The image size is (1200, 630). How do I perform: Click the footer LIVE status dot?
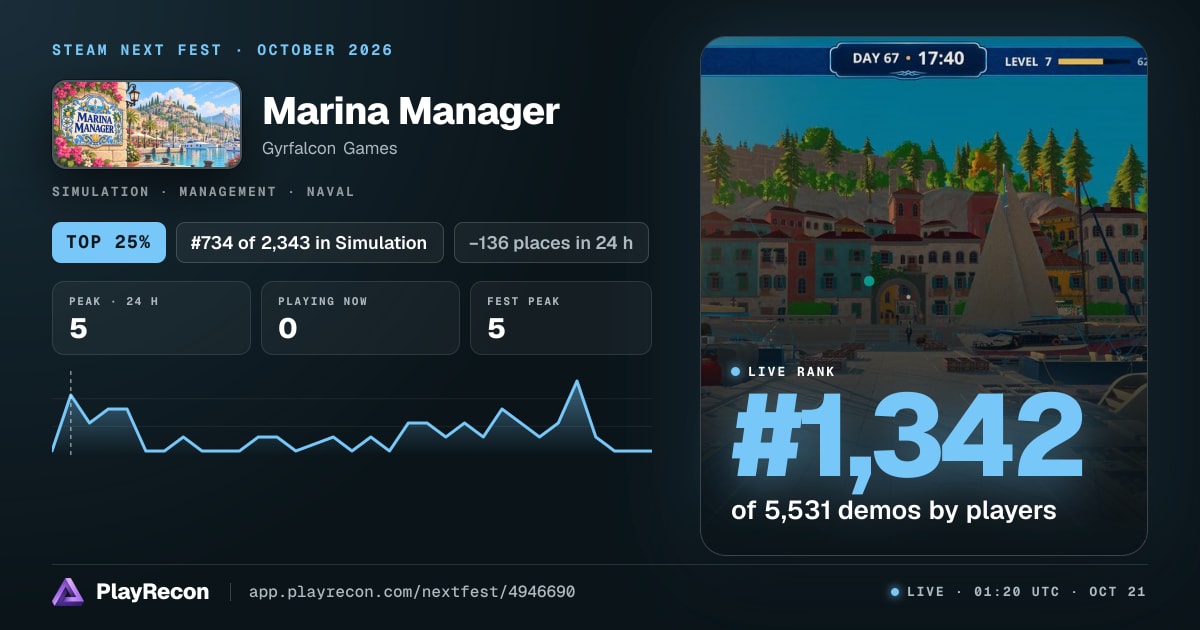coord(895,592)
